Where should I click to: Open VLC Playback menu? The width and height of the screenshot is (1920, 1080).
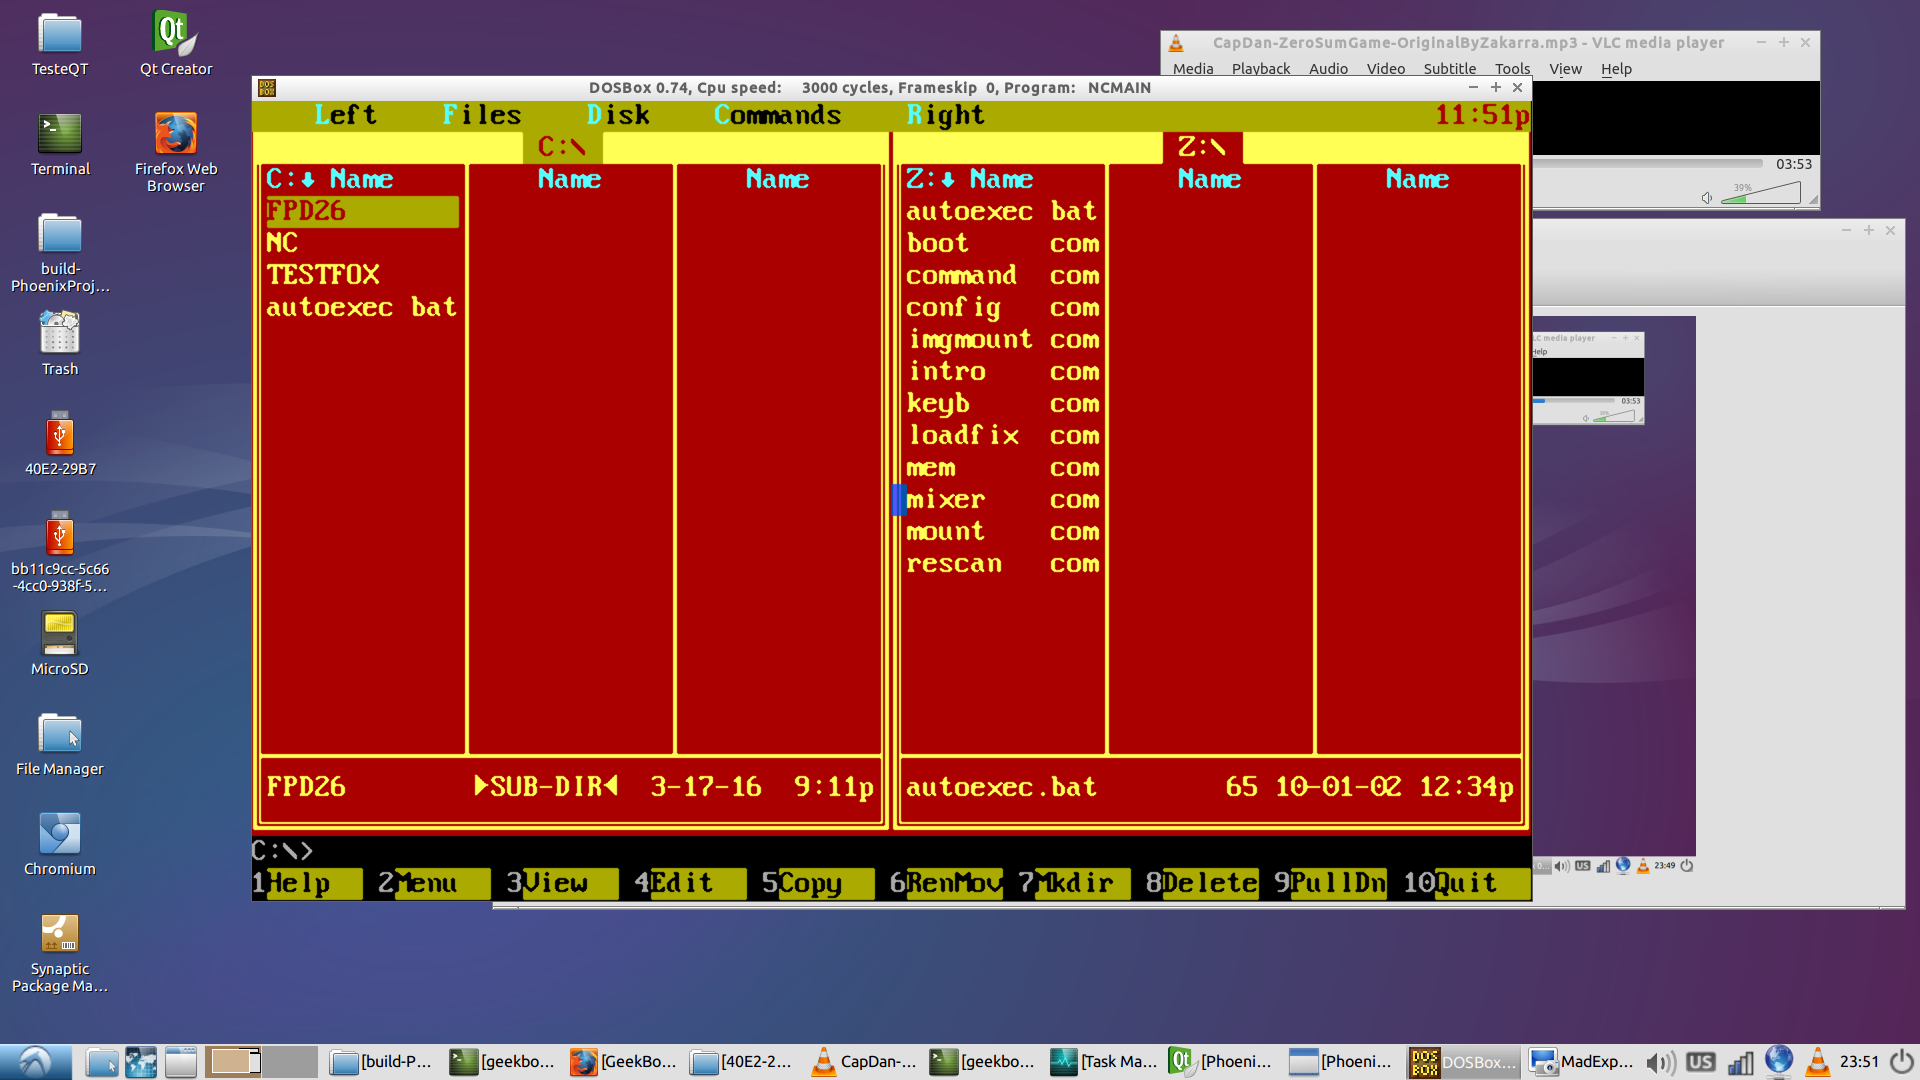(1260, 69)
